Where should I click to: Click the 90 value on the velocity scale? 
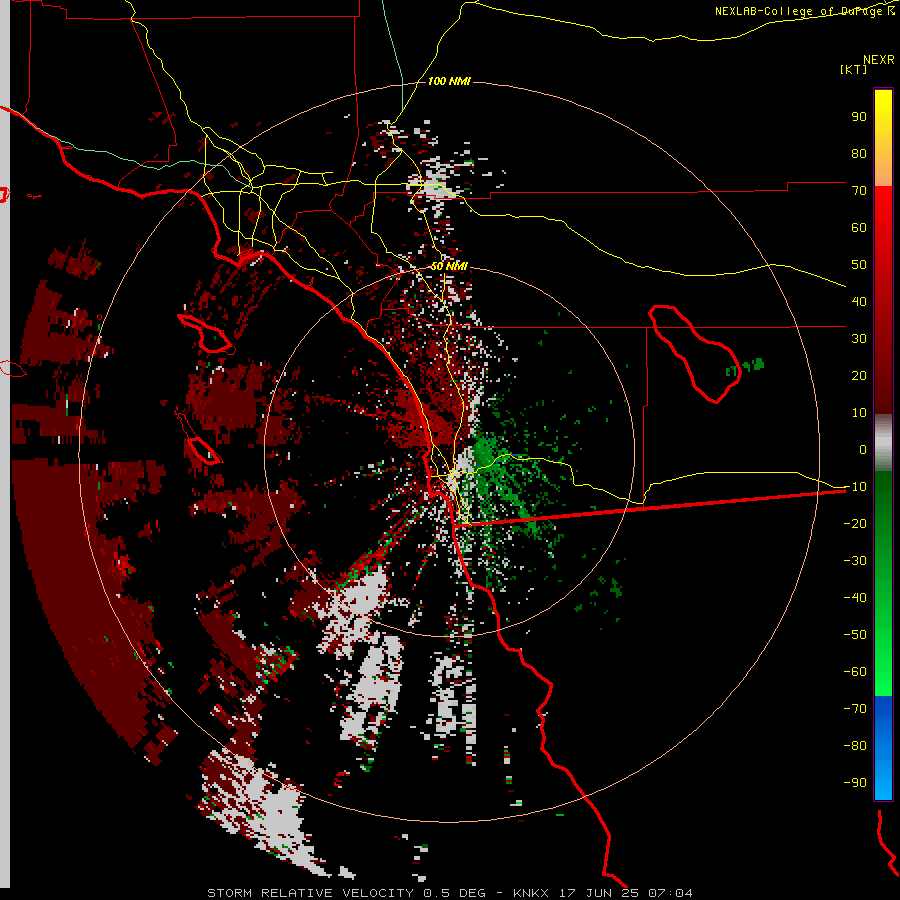pyautogui.click(x=859, y=117)
